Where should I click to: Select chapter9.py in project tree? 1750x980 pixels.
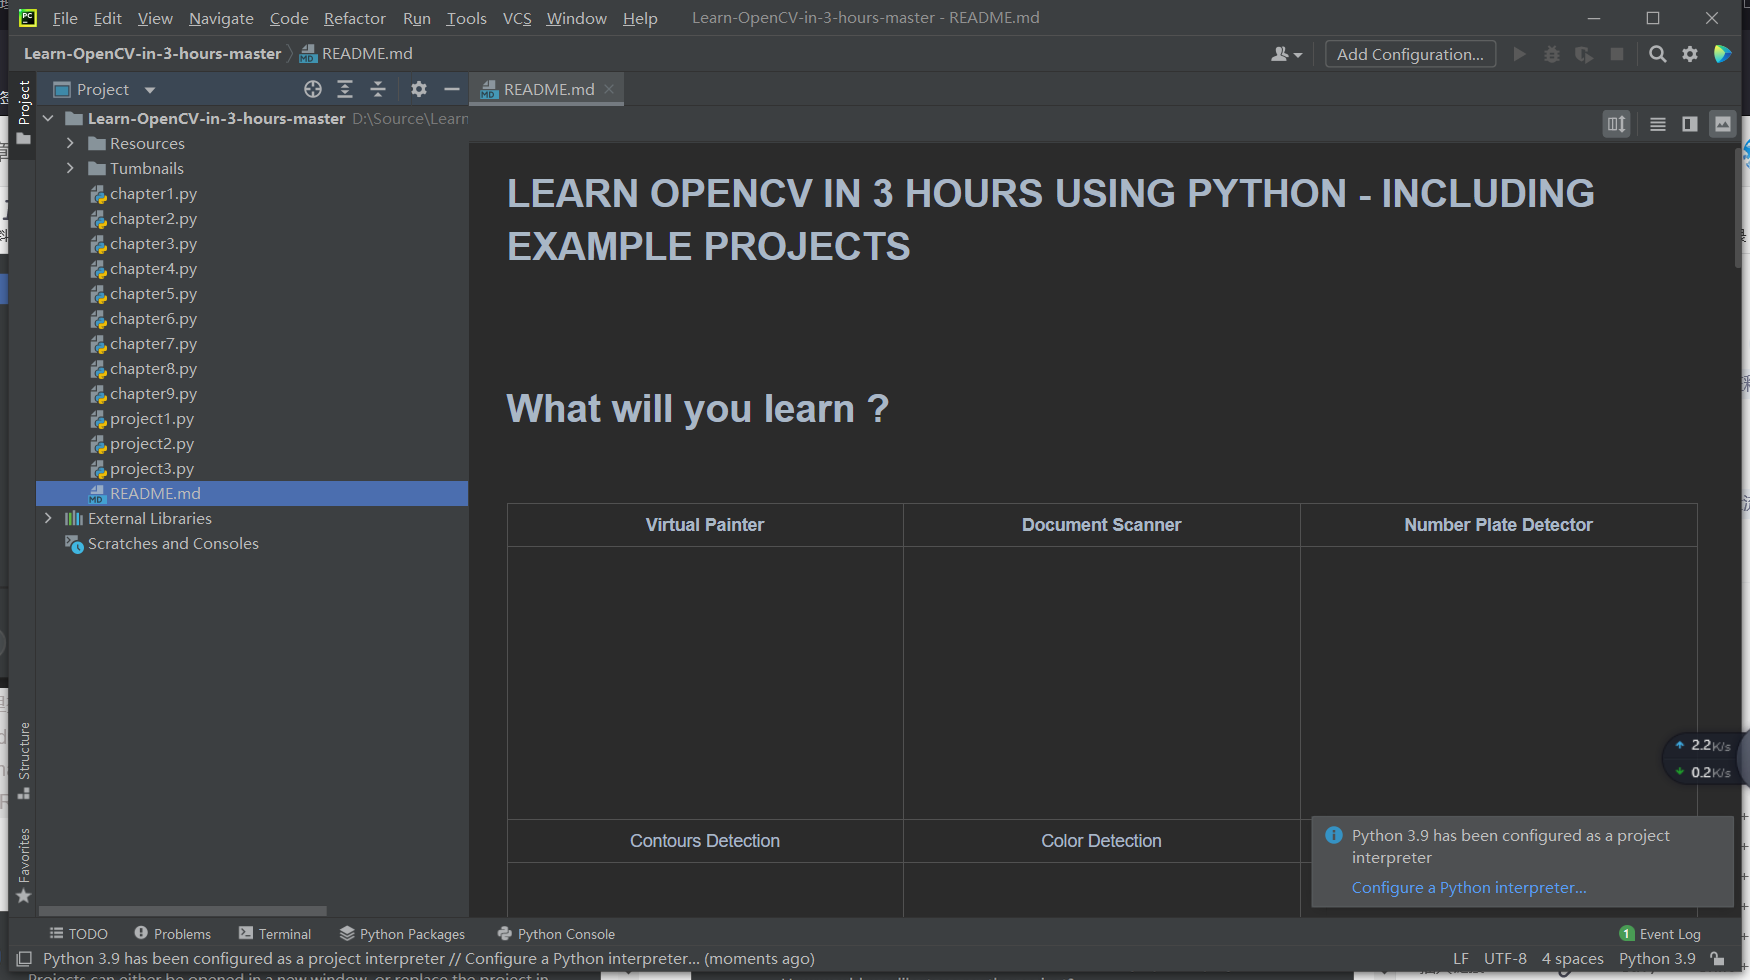click(153, 393)
